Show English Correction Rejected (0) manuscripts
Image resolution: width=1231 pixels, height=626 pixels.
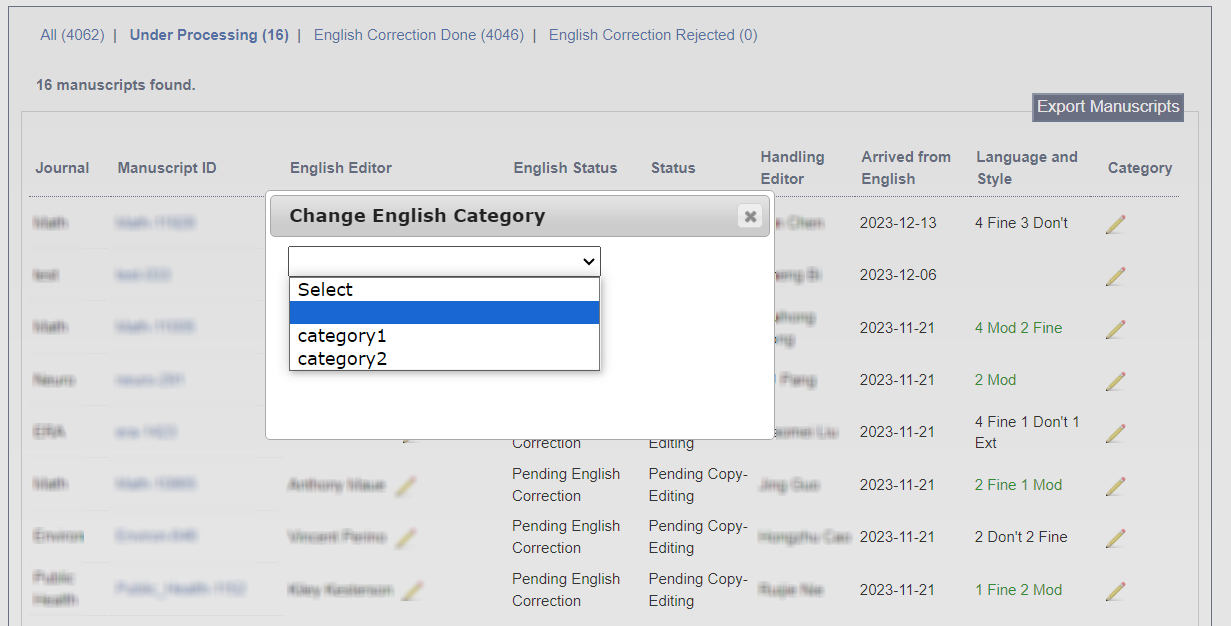click(653, 35)
